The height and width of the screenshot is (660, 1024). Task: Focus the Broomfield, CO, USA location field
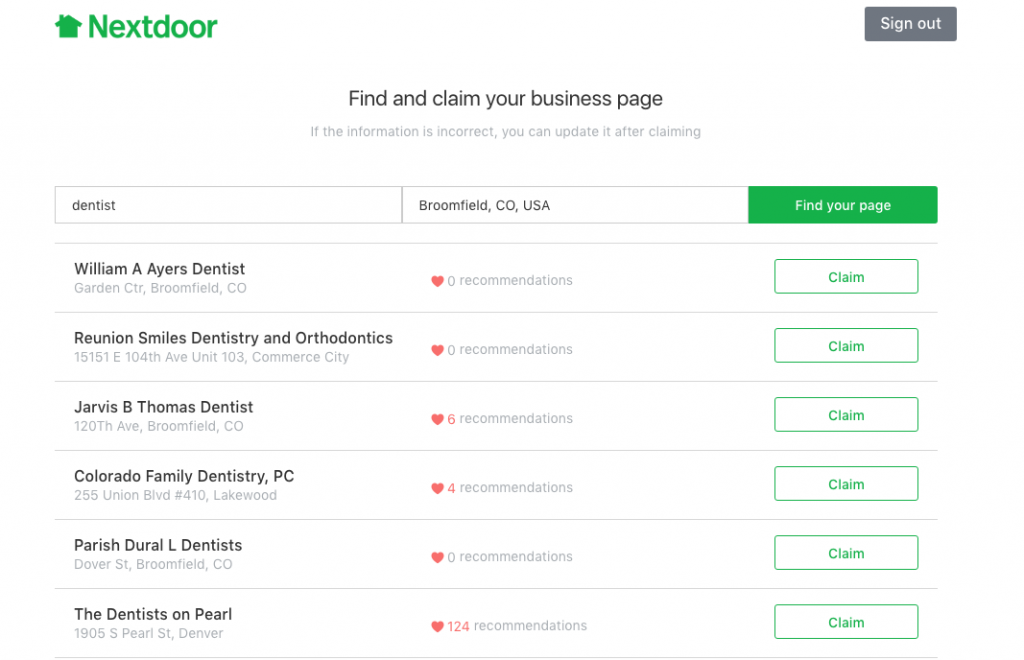pyautogui.click(x=575, y=205)
